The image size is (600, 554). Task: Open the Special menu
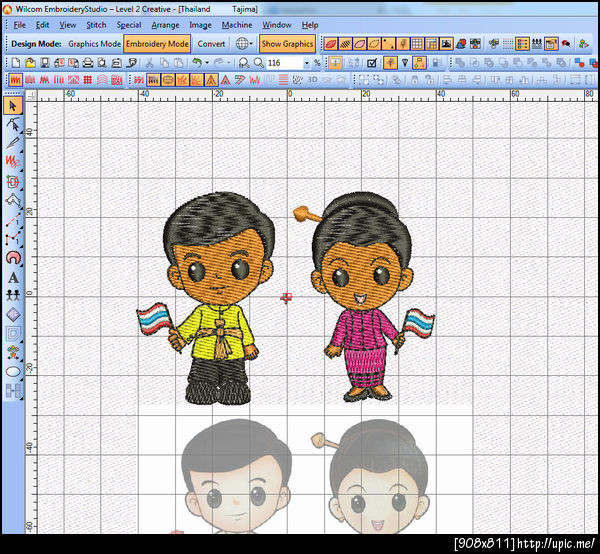point(129,25)
